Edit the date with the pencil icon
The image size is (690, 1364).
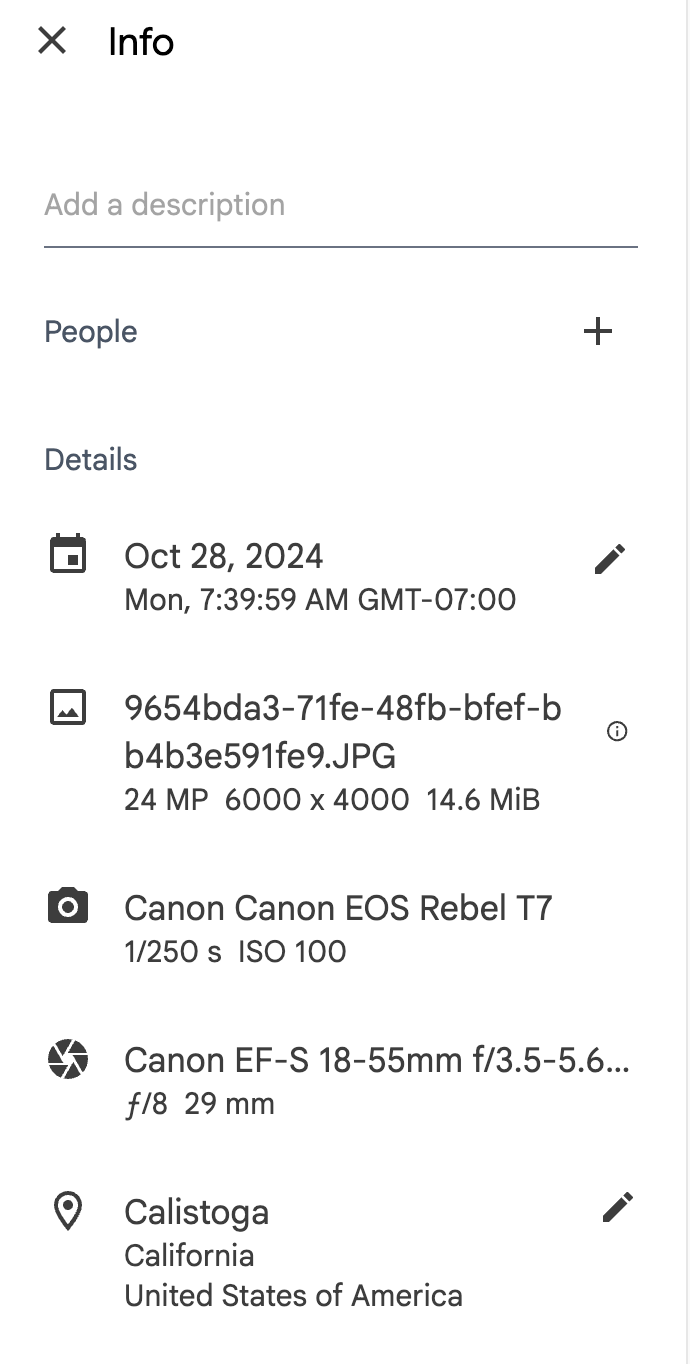point(610,559)
